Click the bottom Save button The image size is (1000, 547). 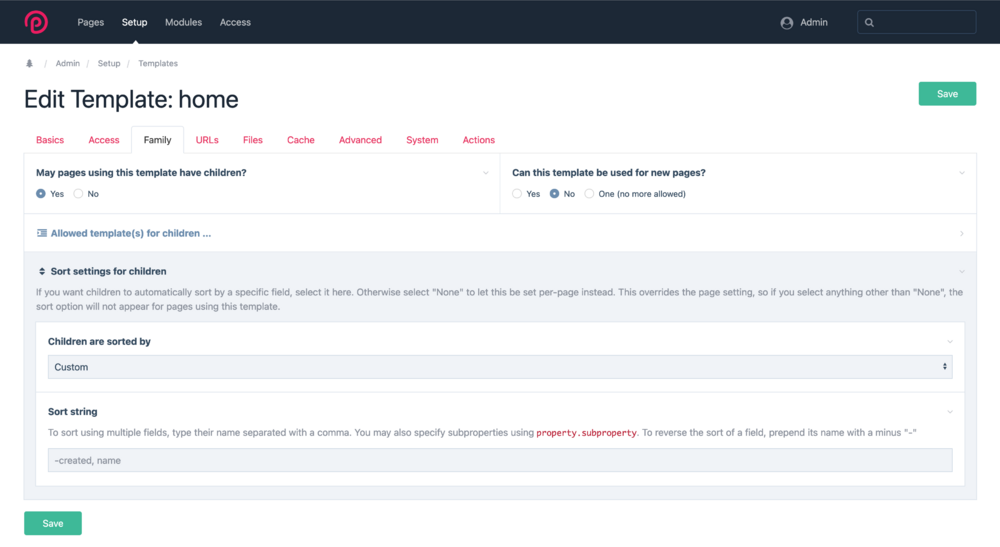tap(53, 523)
